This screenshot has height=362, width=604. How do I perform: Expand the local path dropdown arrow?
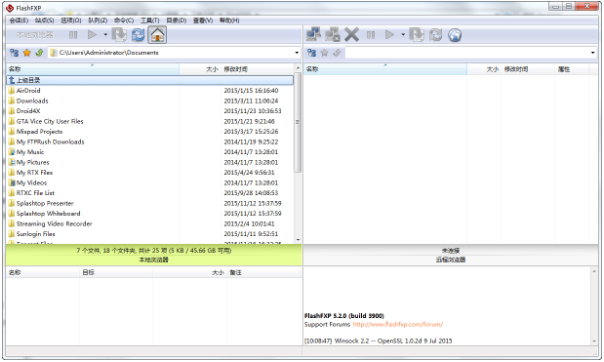tap(297, 53)
